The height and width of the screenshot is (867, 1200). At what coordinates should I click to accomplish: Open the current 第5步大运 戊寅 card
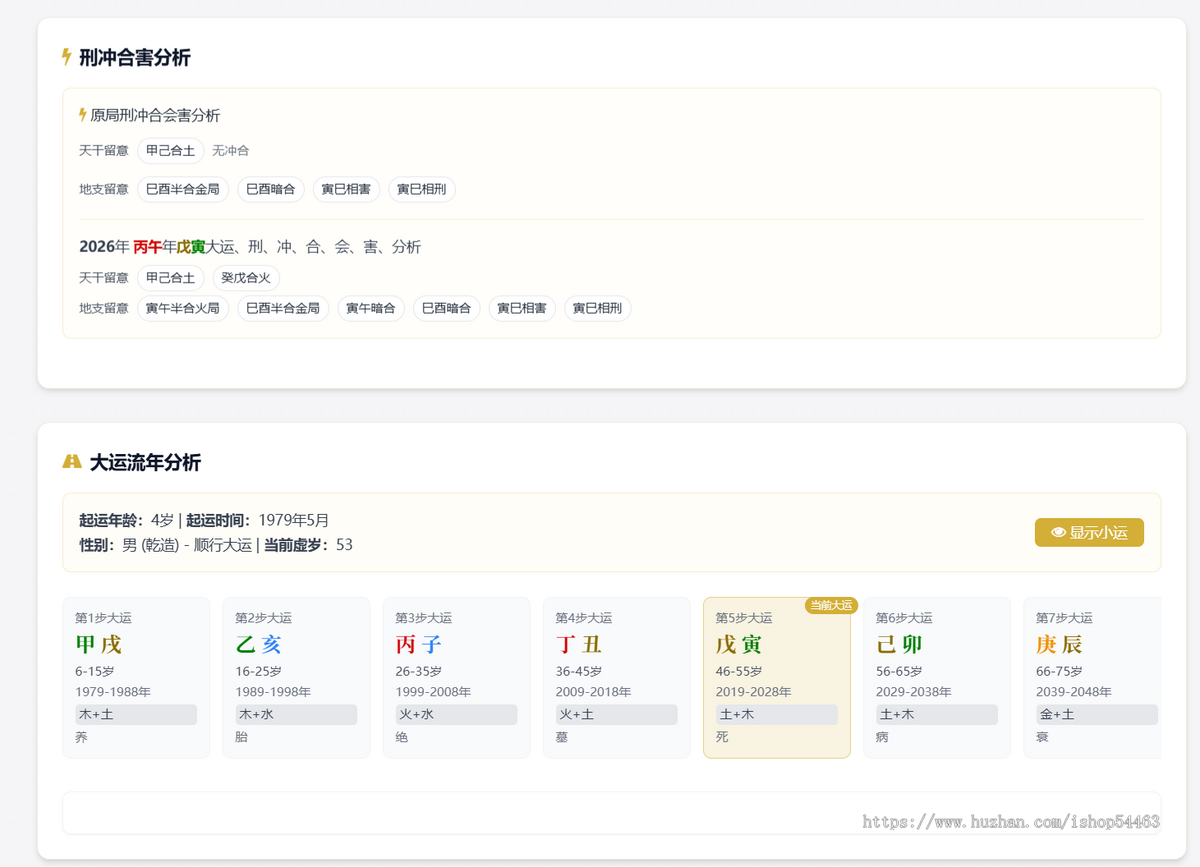click(777, 678)
